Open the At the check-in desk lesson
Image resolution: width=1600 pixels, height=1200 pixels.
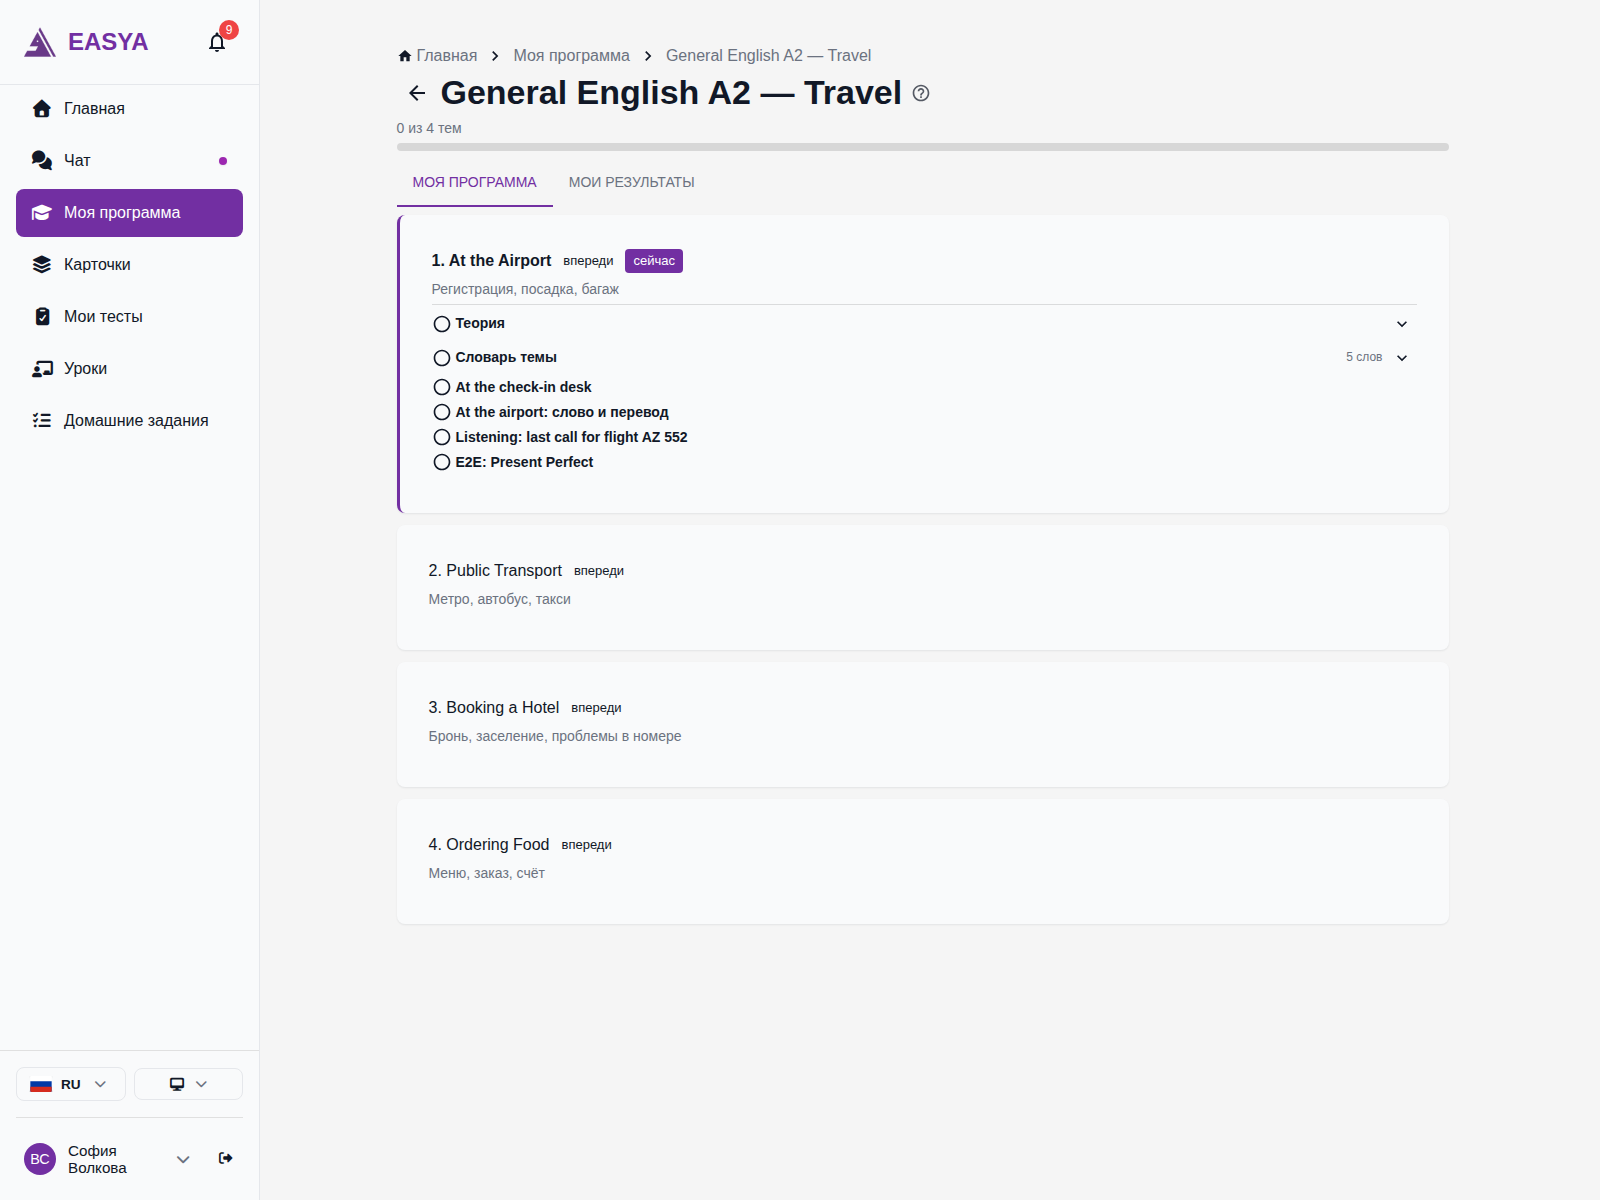click(523, 387)
